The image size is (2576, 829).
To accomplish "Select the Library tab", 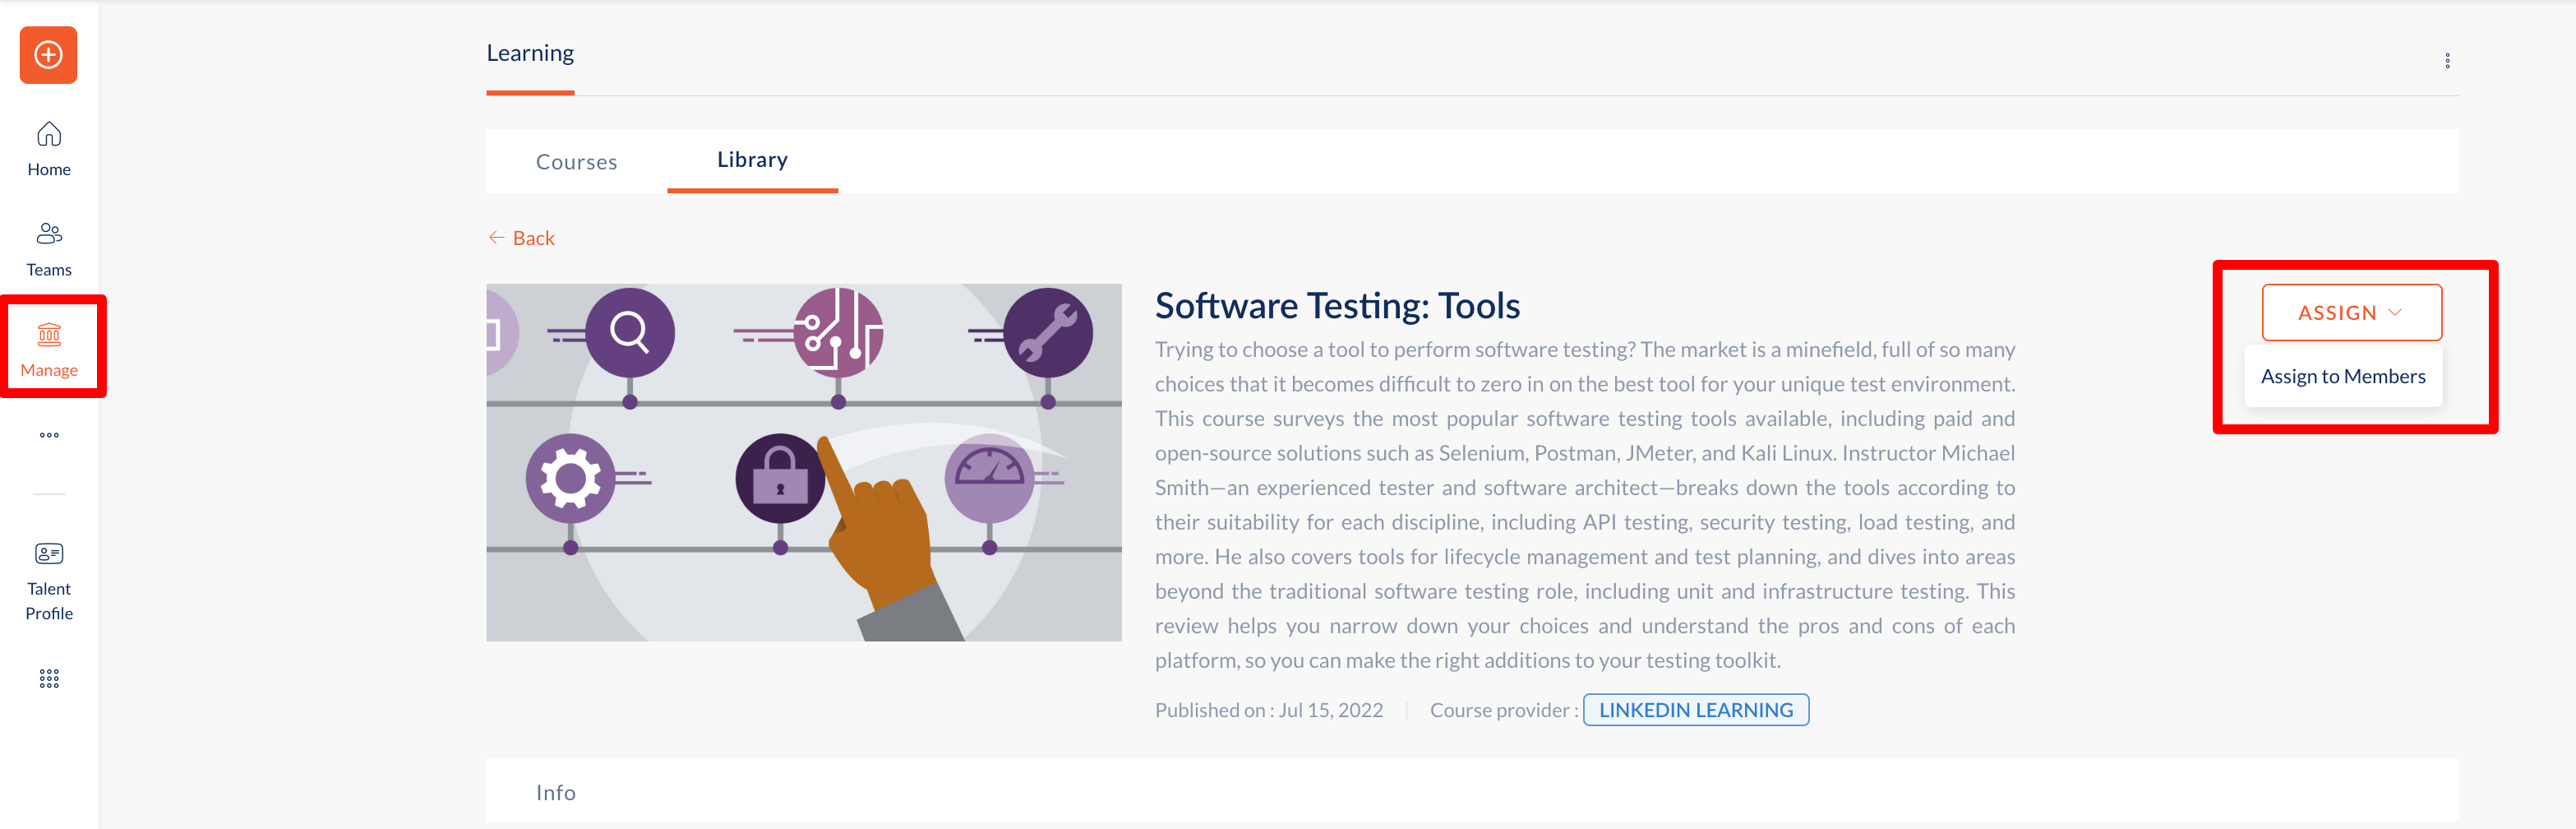I will (x=752, y=160).
